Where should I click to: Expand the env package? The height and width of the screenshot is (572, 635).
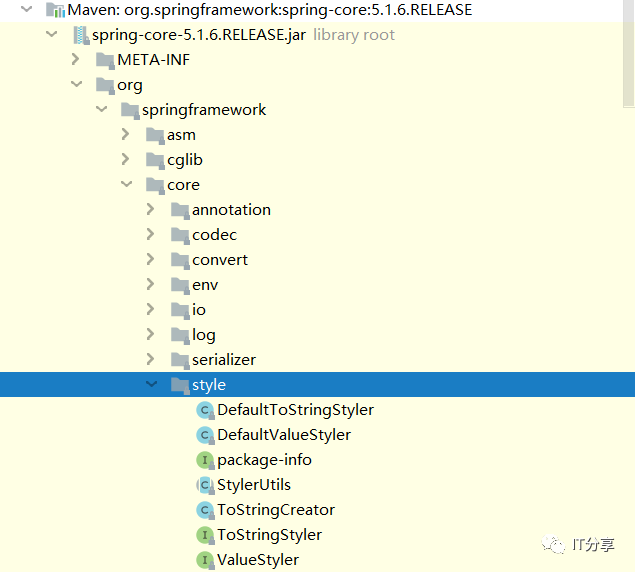click(x=150, y=284)
